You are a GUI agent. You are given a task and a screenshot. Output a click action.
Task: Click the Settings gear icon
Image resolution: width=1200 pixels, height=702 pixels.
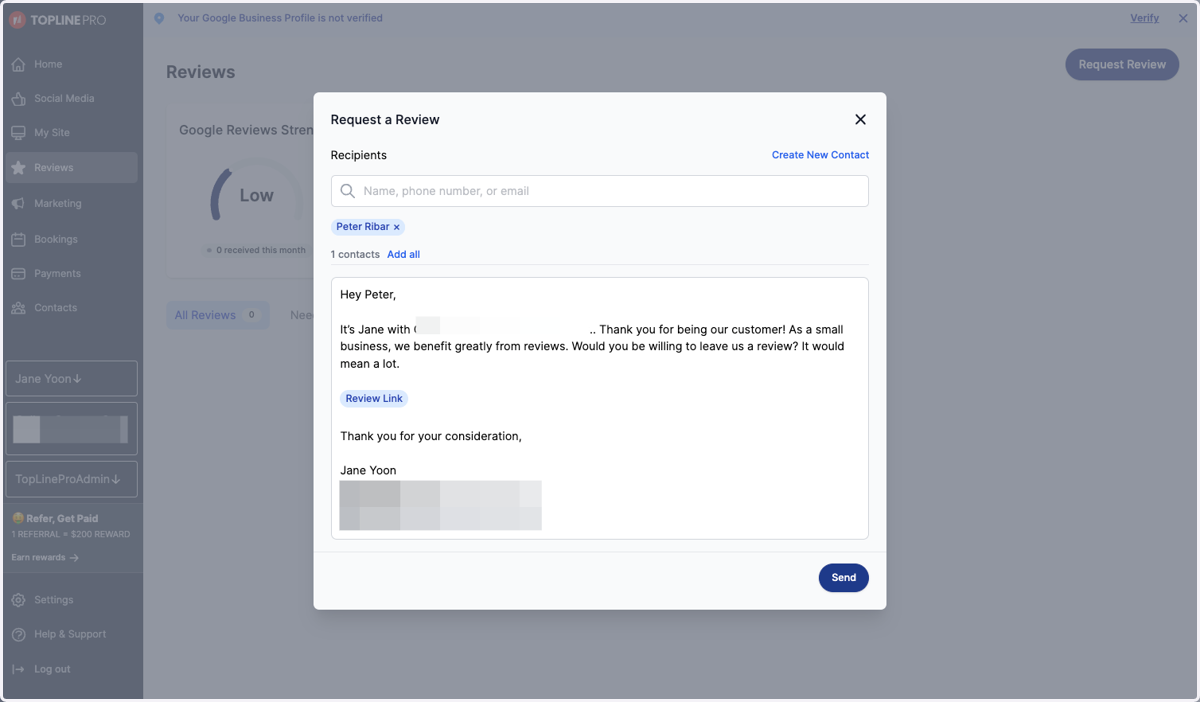coord(18,600)
